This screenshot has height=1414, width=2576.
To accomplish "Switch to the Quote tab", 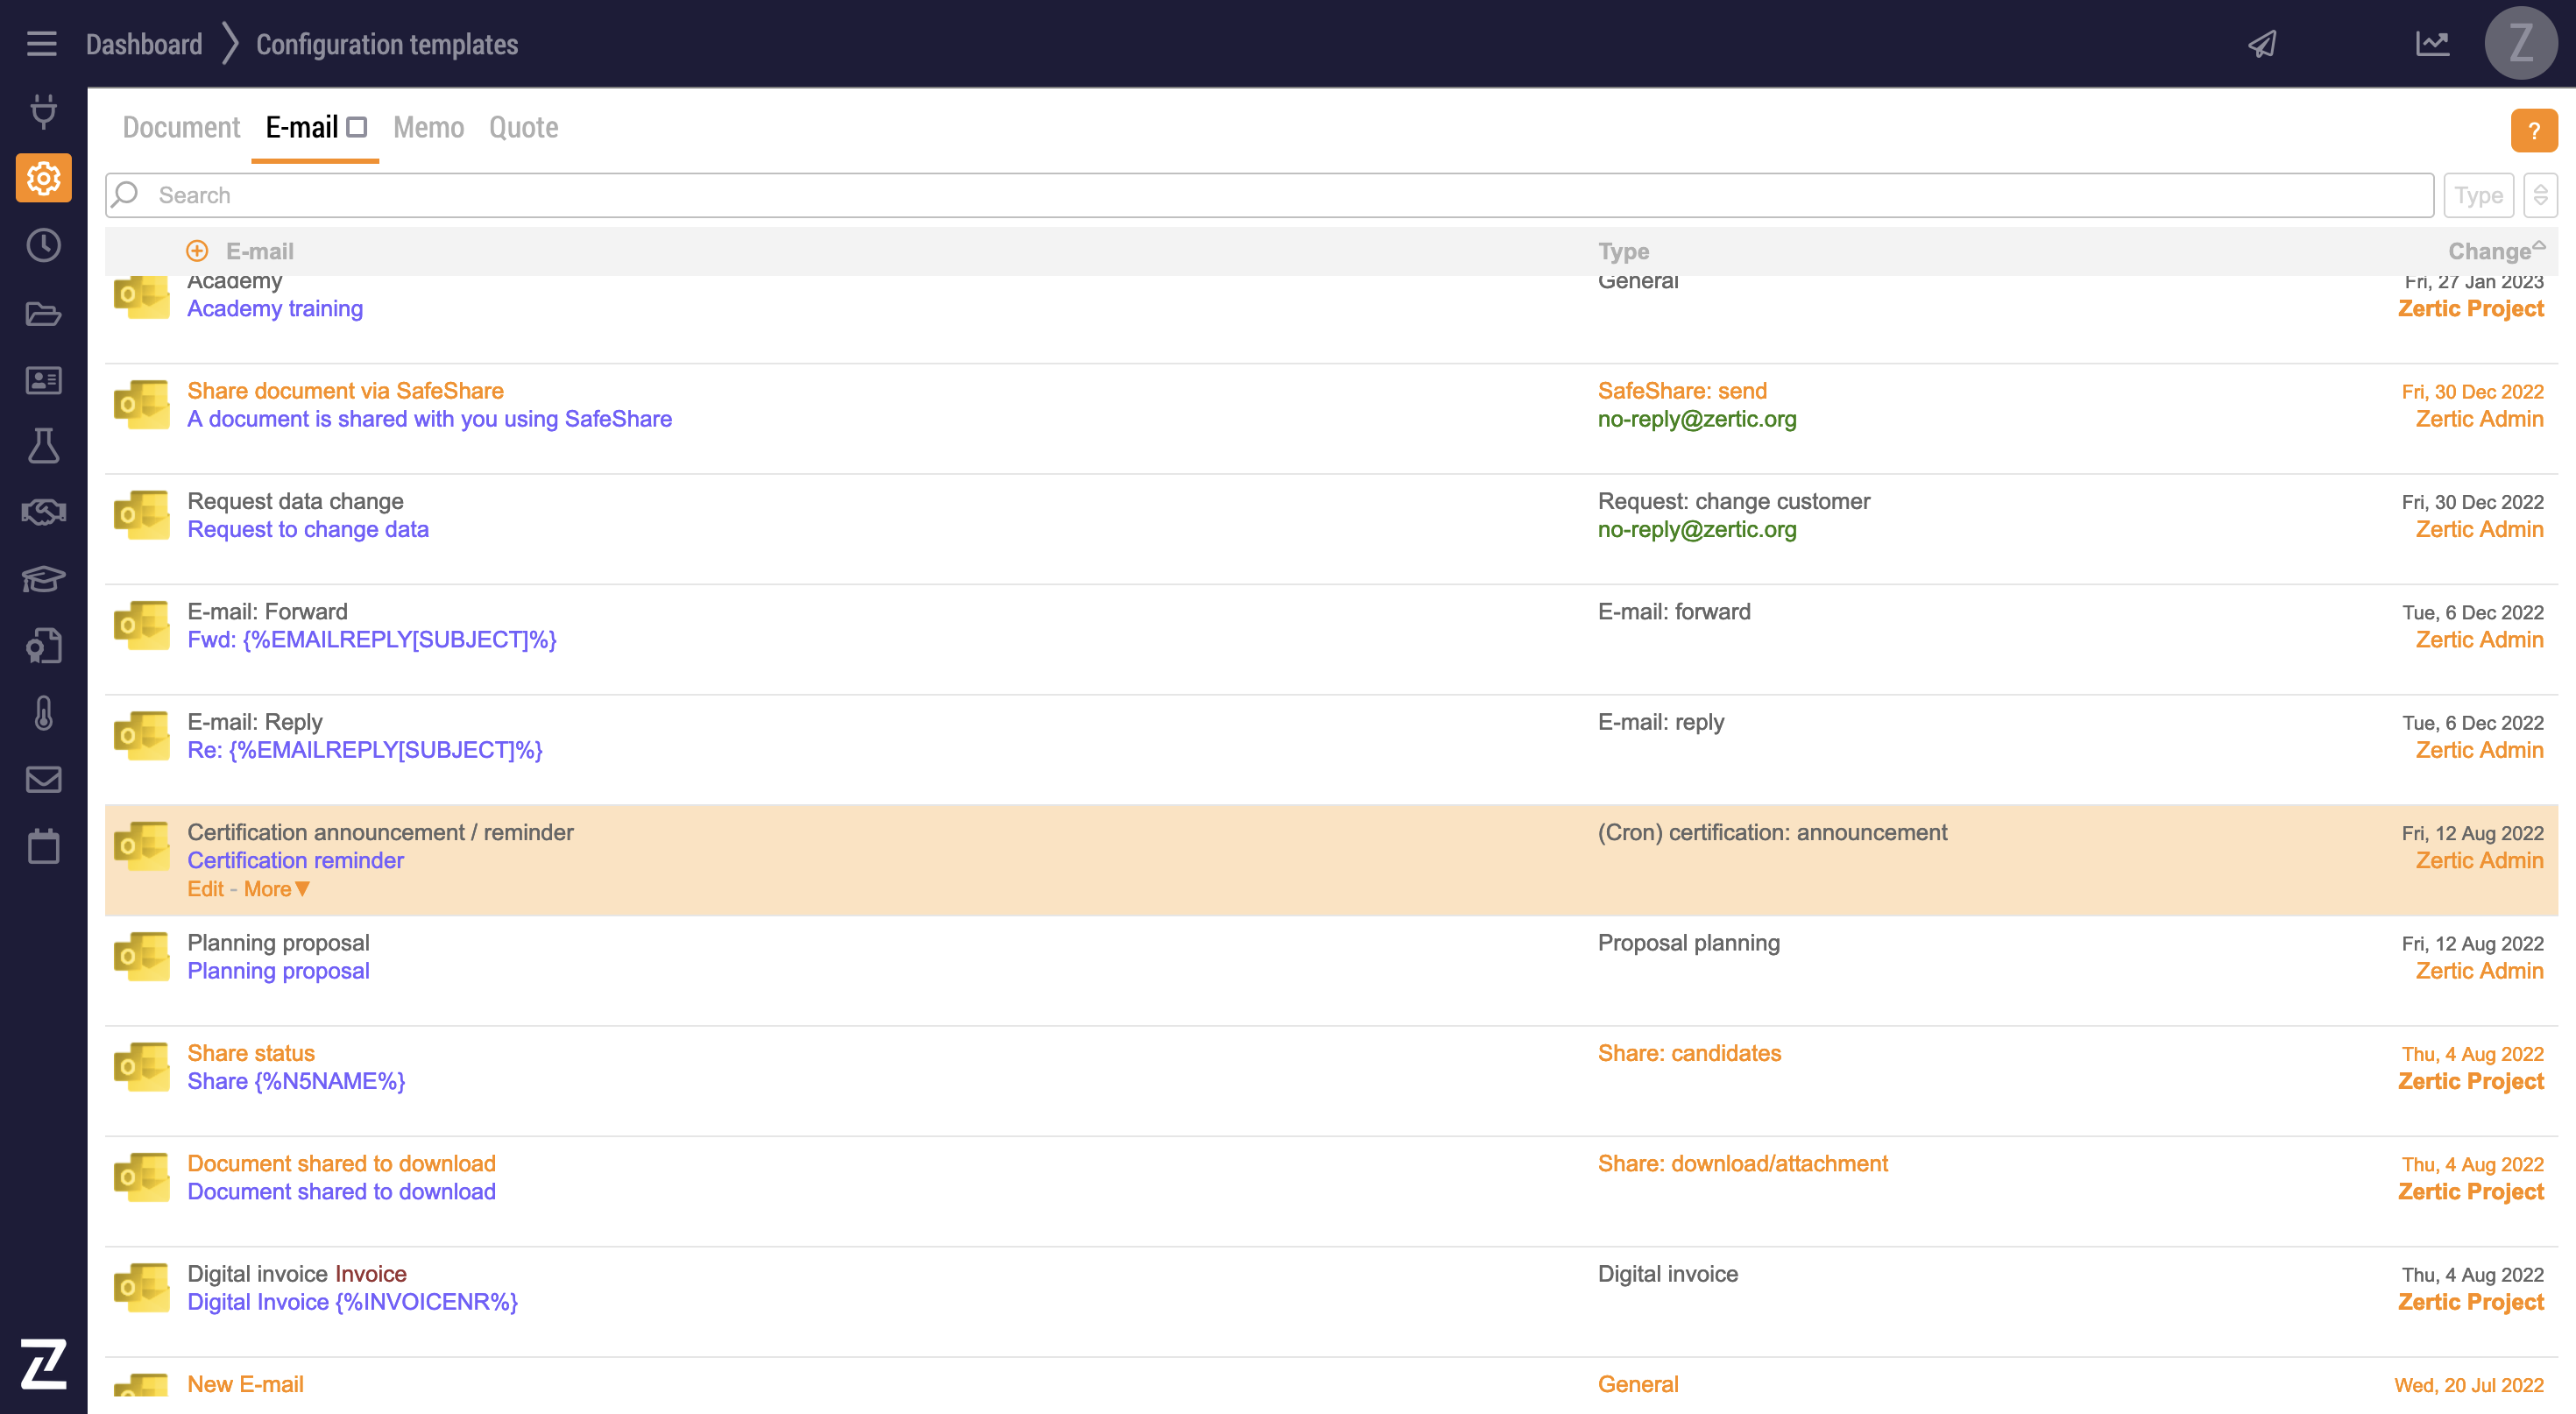I will pyautogui.click(x=523, y=127).
